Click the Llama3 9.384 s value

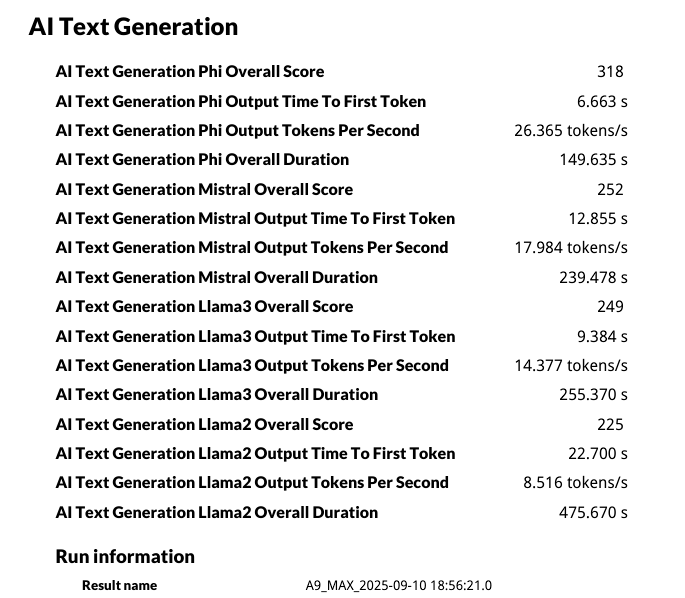[602, 336]
